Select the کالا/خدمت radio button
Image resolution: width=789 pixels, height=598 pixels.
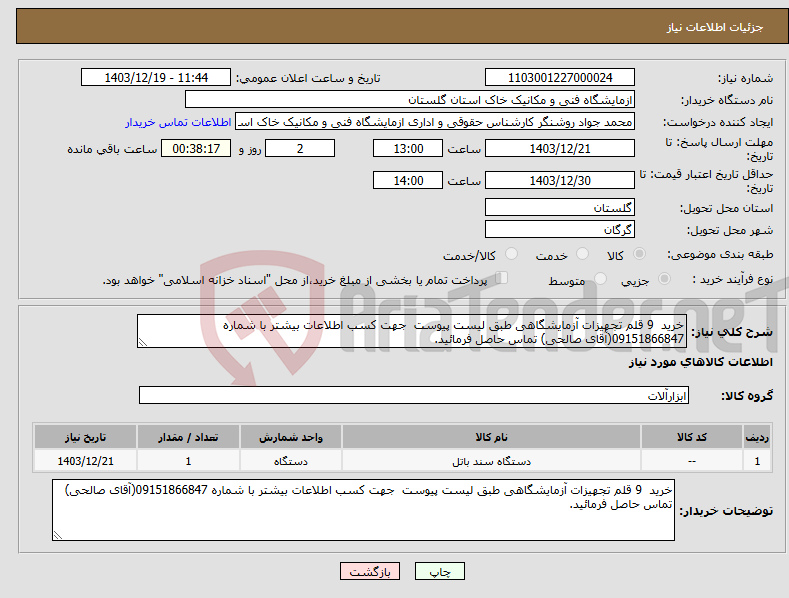click(x=511, y=254)
